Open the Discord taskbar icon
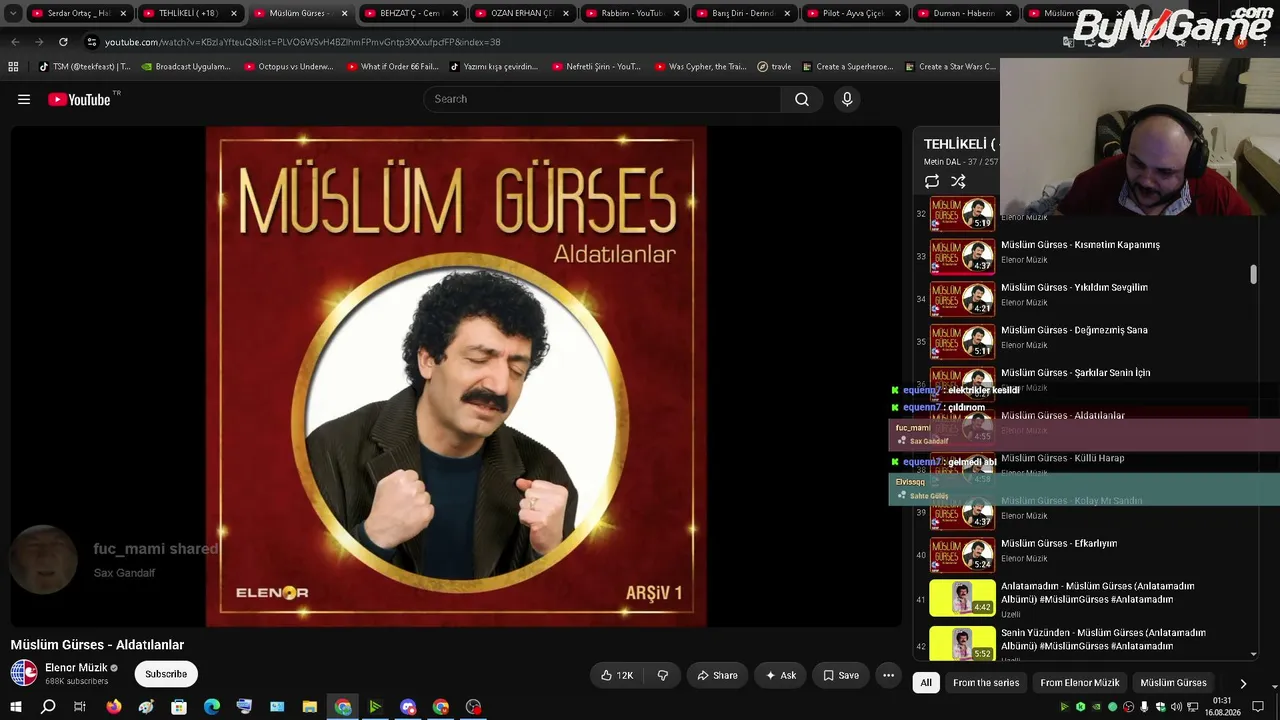Screen dimensions: 1280x720 [x=408, y=707]
